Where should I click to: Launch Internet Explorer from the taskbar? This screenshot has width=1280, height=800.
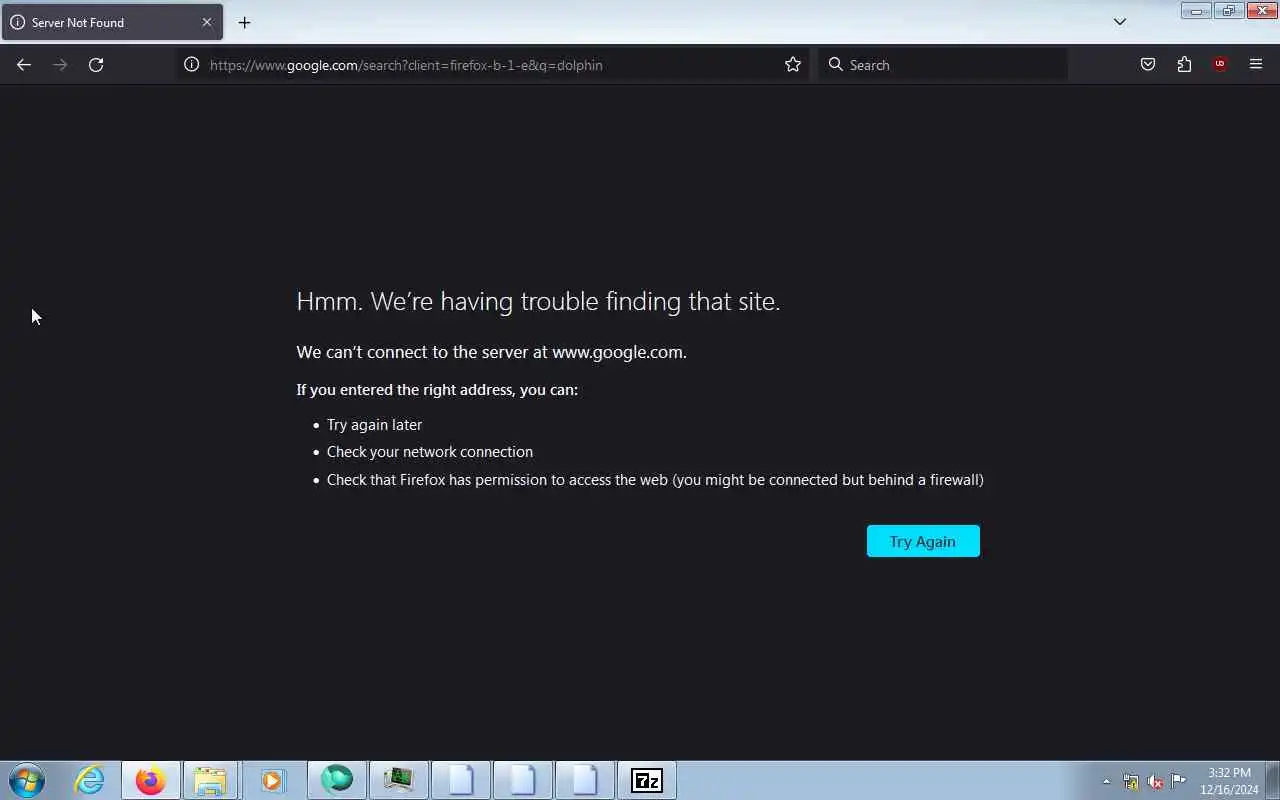coord(89,780)
